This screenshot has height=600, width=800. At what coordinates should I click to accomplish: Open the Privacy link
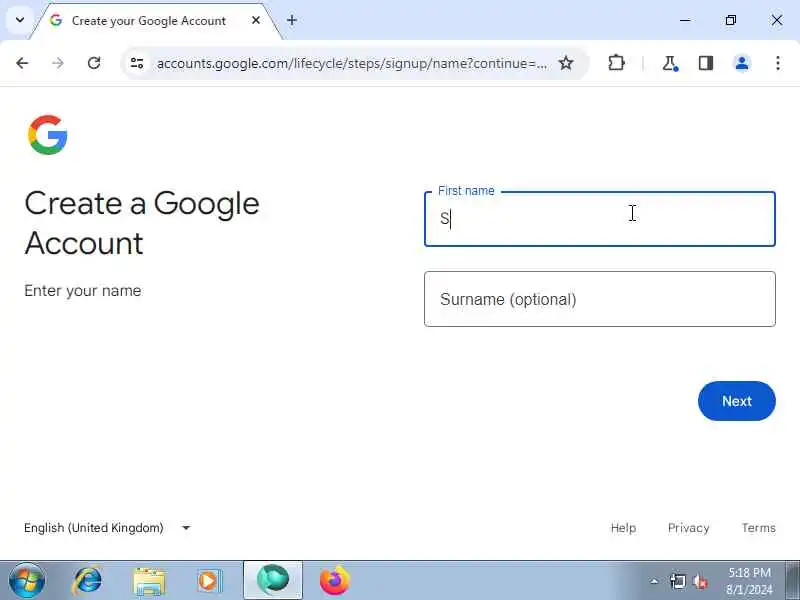(688, 528)
